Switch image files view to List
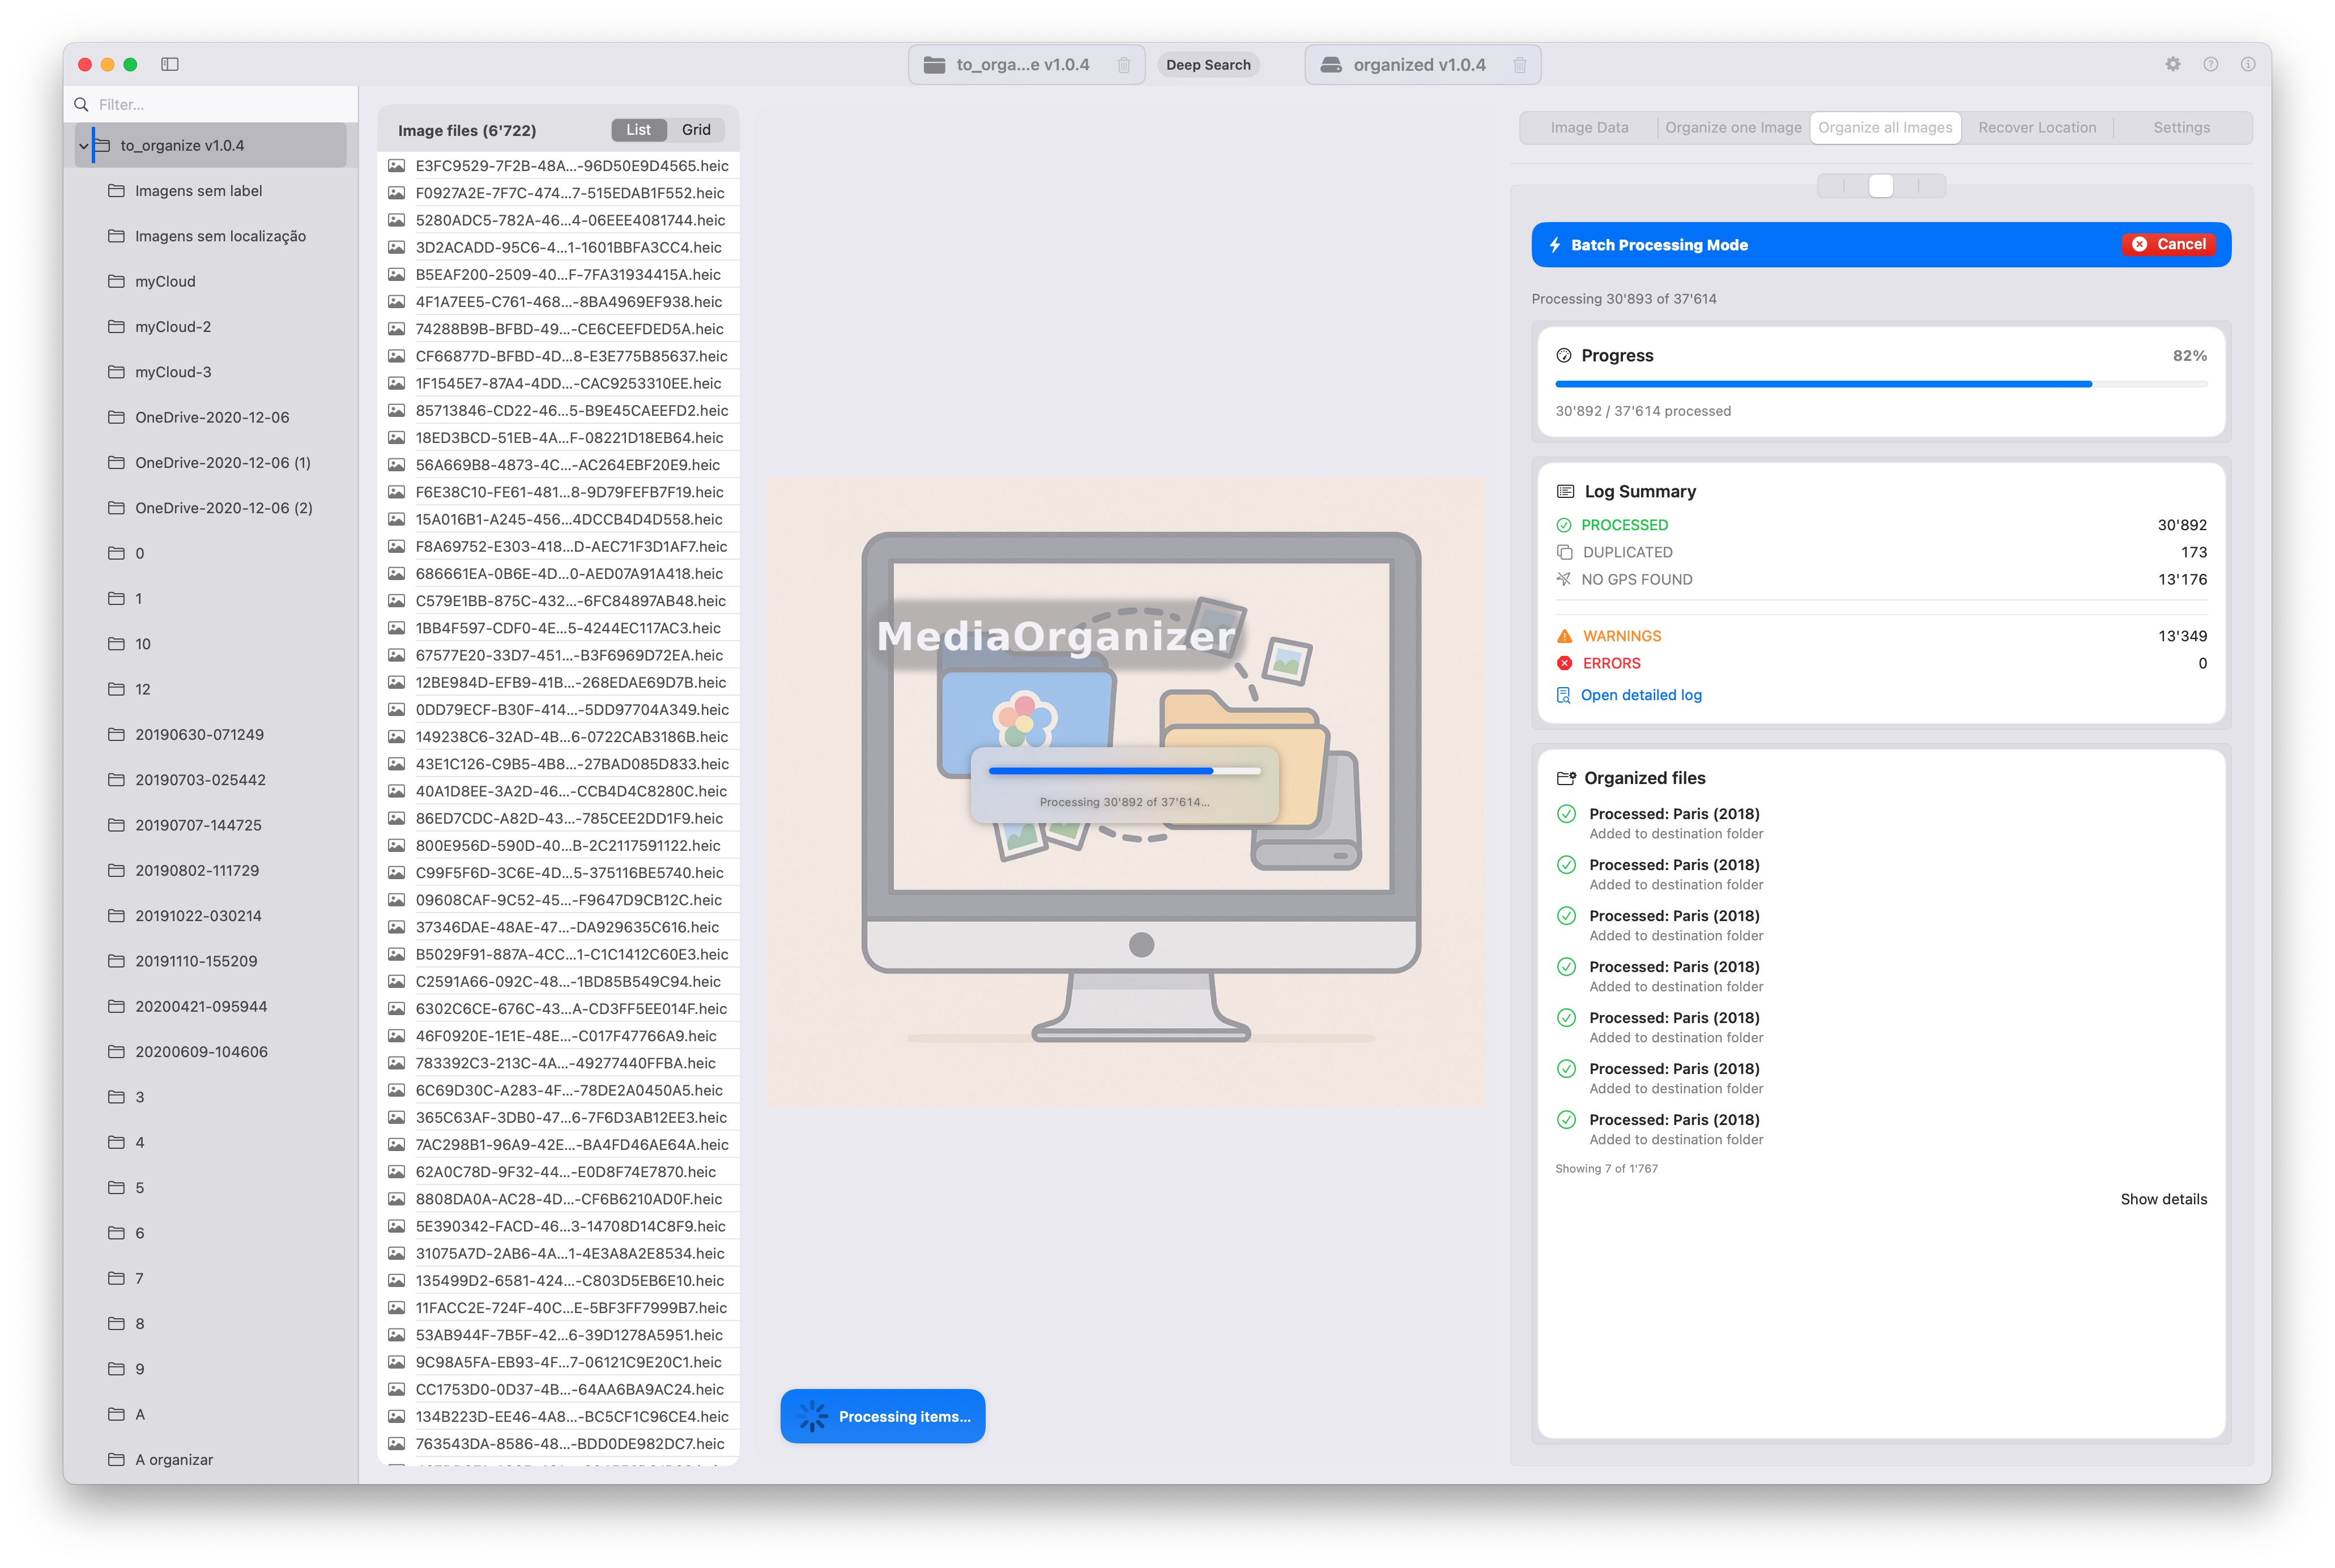 click(x=638, y=130)
